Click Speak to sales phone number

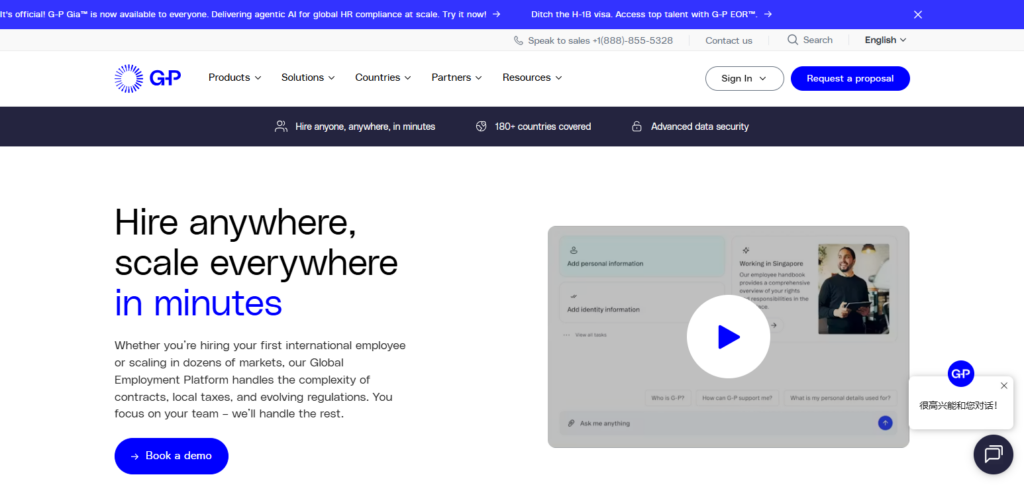(600, 40)
